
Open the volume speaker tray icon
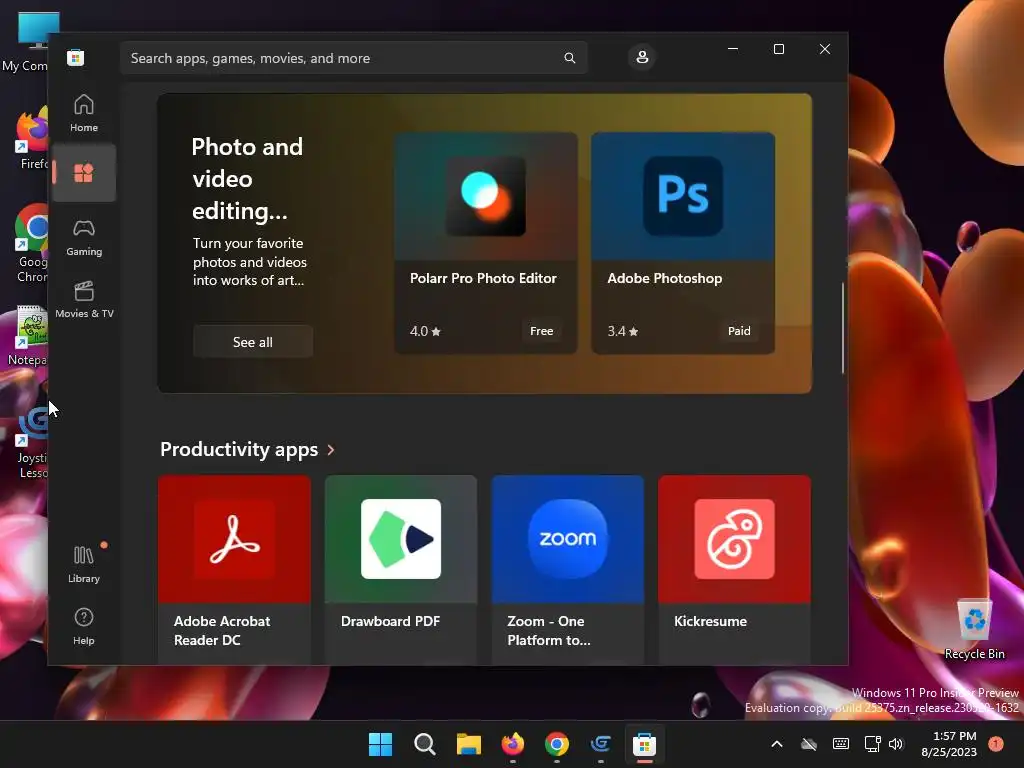pyautogui.click(x=896, y=744)
